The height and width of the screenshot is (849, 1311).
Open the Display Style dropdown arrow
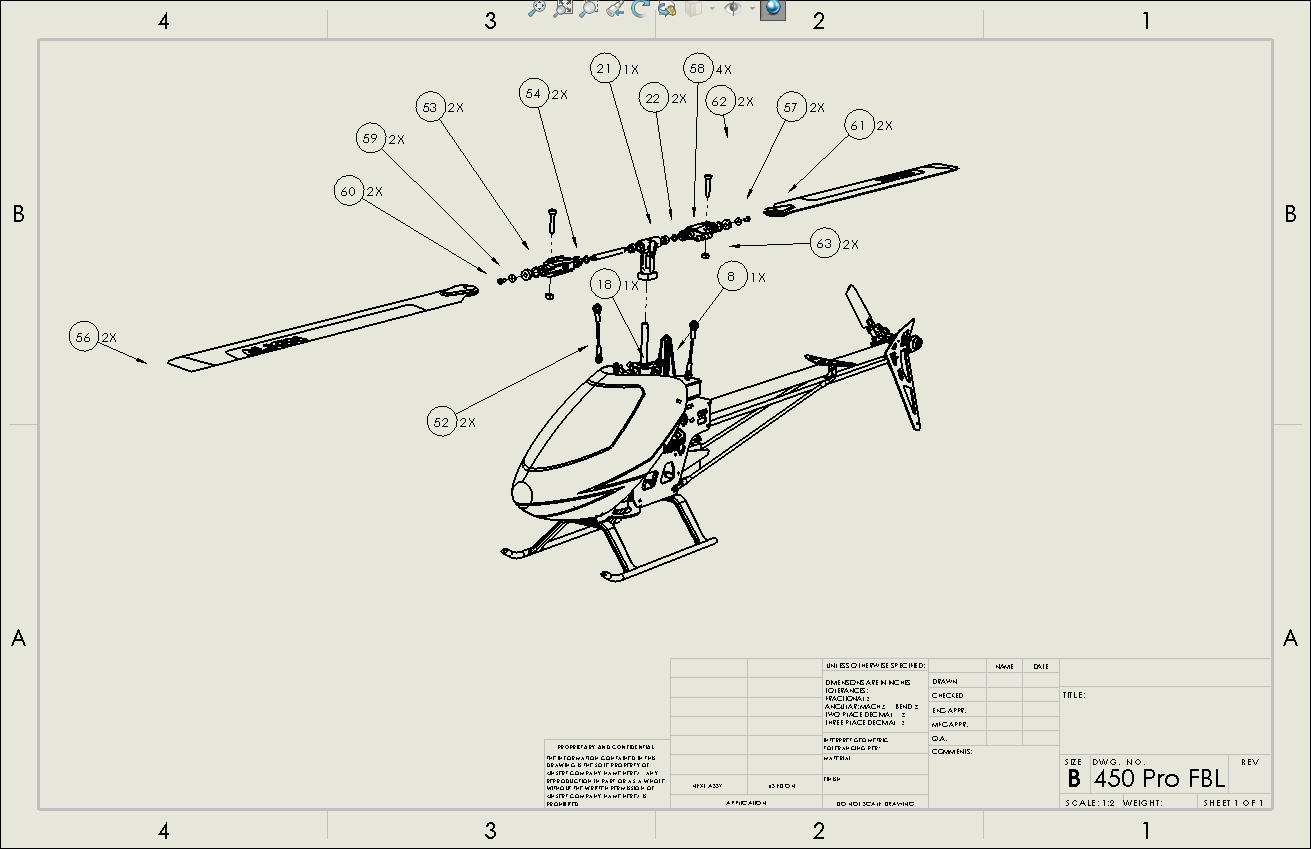pyautogui.click(x=712, y=9)
